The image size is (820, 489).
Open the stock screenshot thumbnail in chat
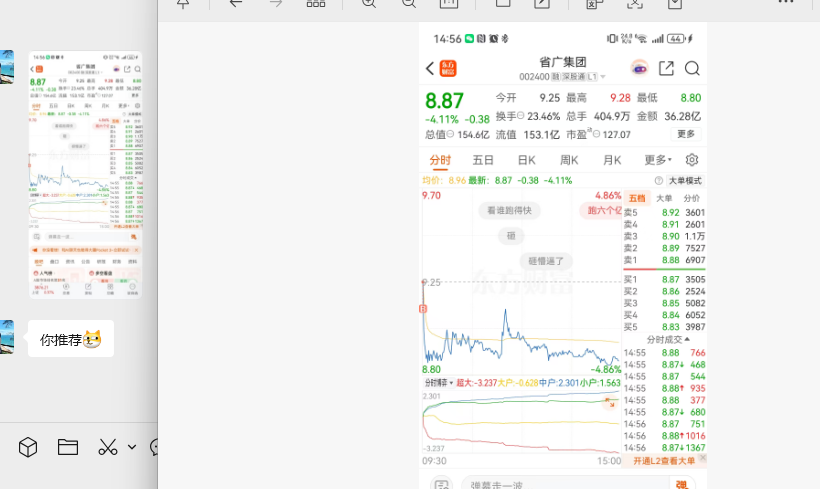pos(85,175)
